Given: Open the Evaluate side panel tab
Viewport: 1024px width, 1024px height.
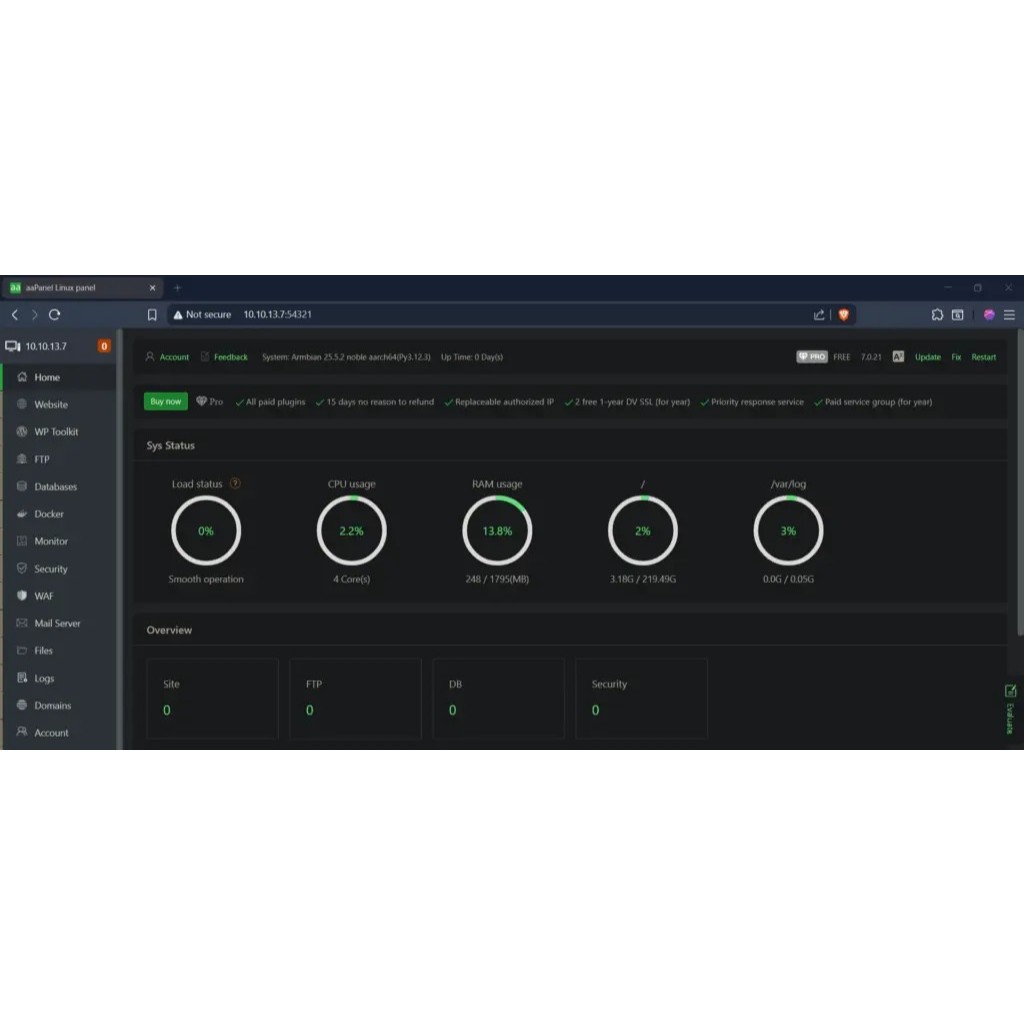Looking at the screenshot, I should pos(1010,708).
